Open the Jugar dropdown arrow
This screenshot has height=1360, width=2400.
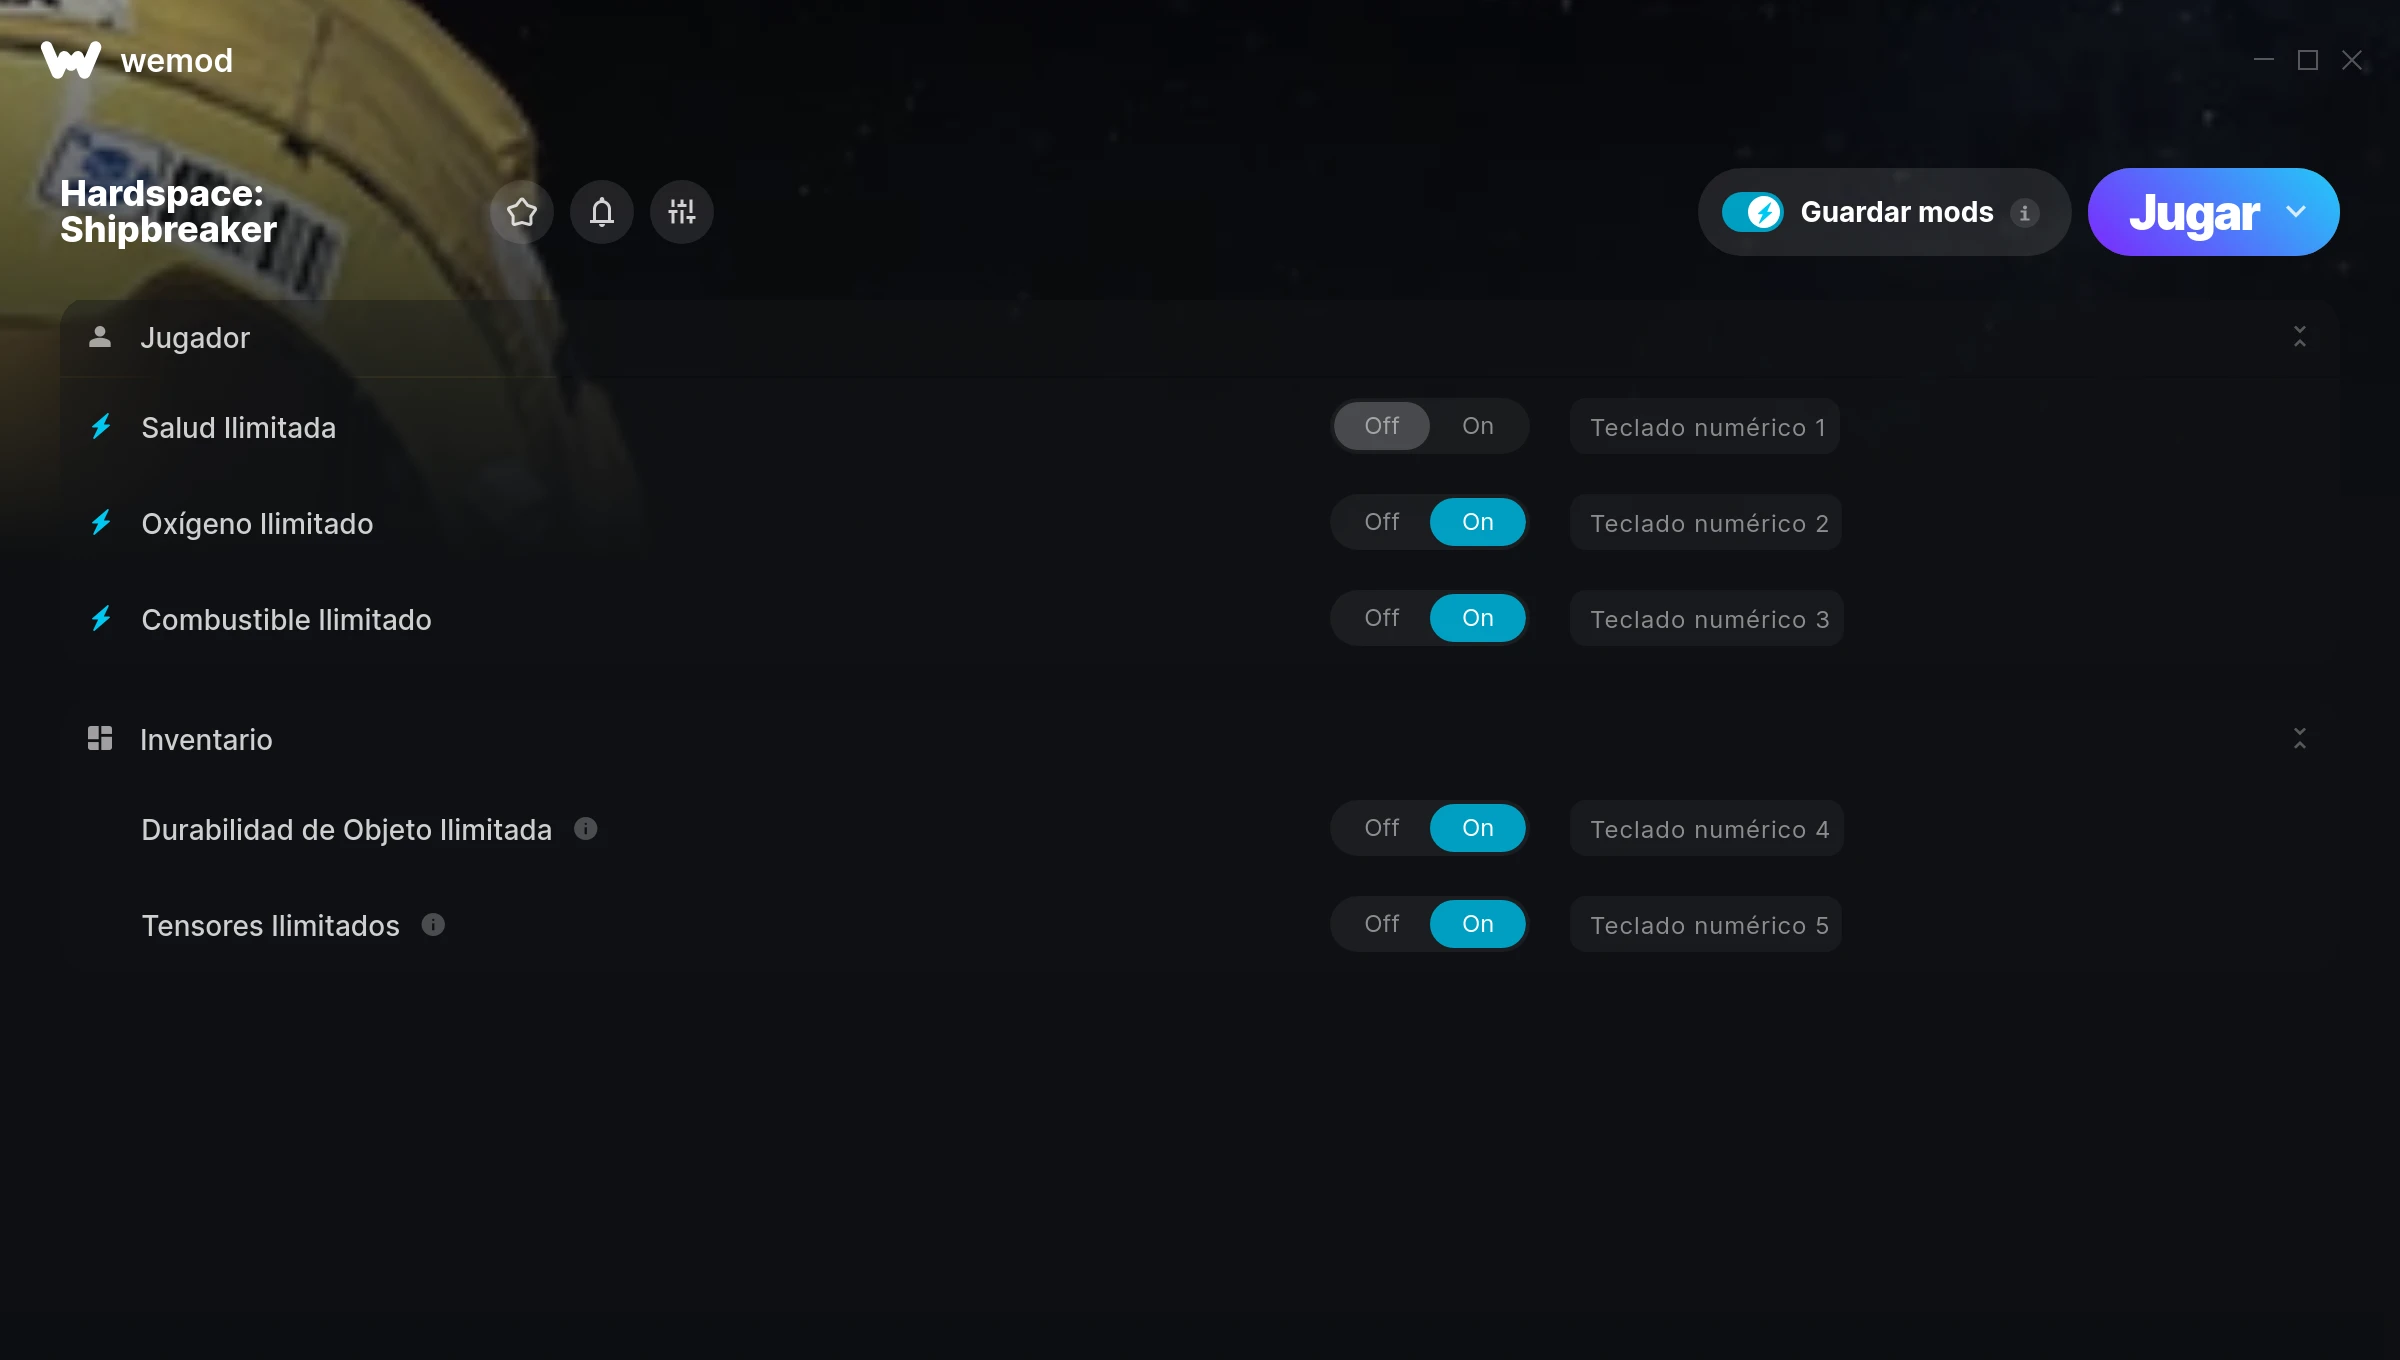(2296, 212)
